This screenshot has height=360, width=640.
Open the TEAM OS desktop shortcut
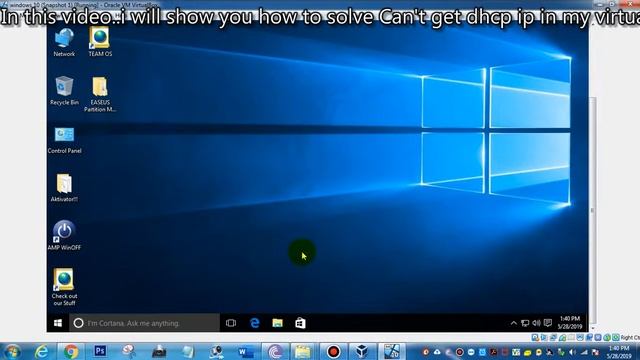100,42
